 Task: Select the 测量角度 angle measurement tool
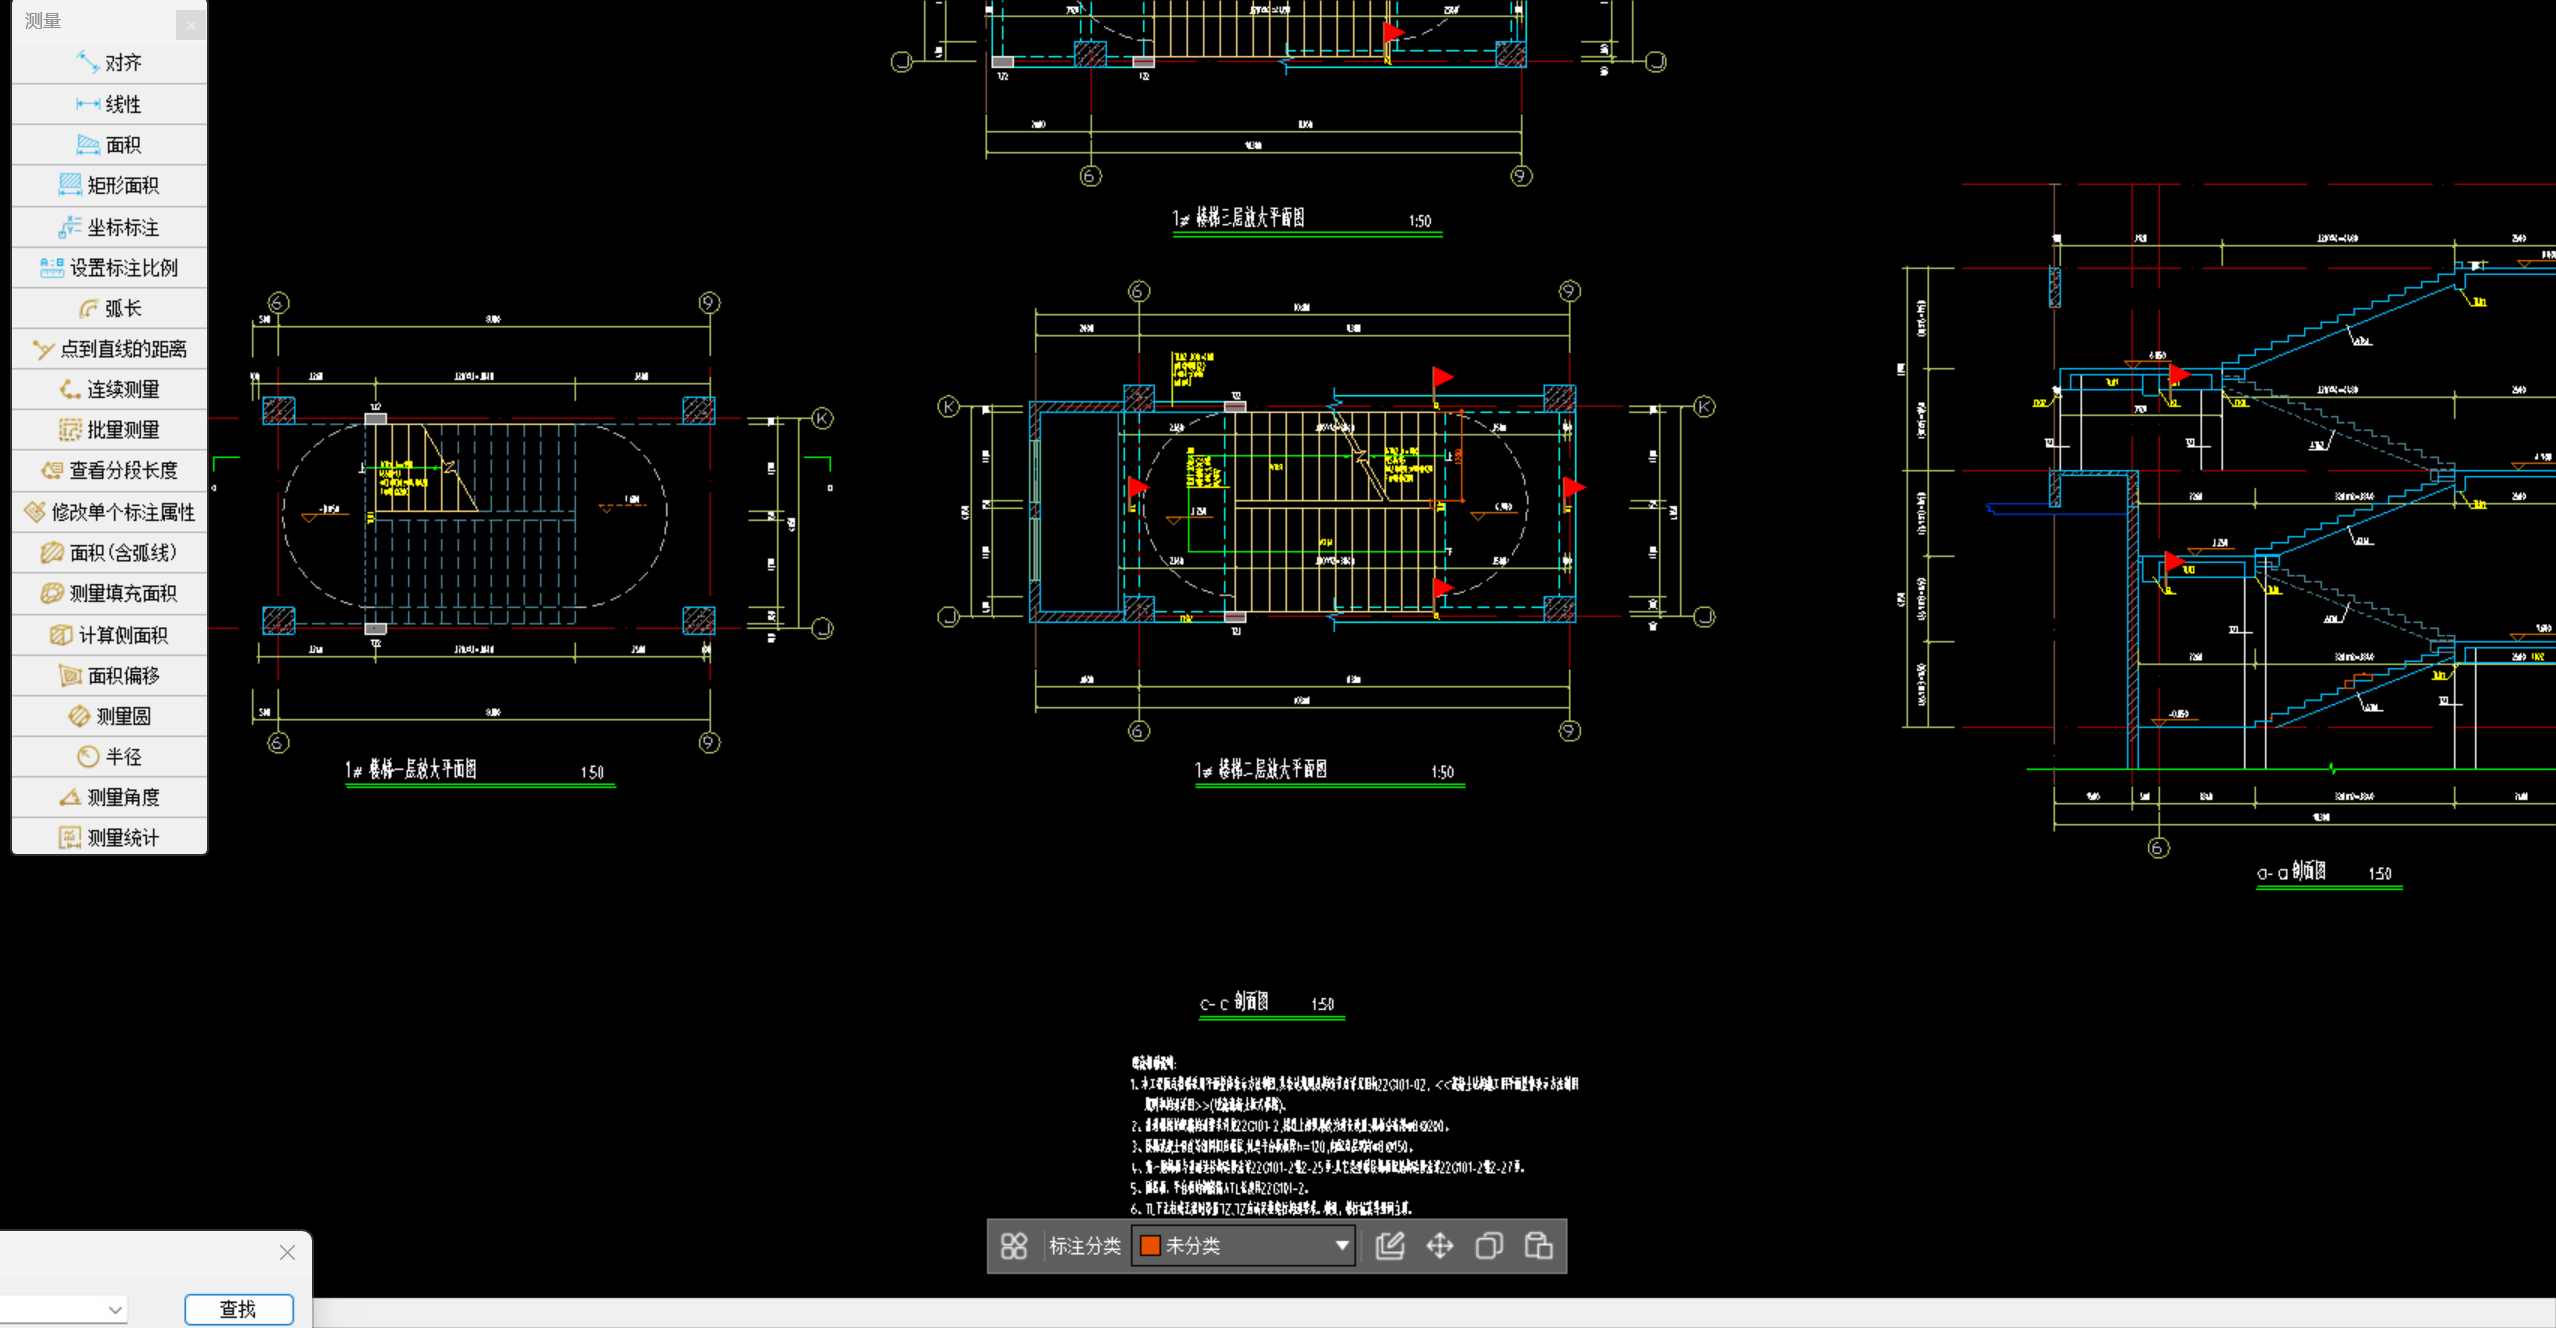tap(110, 797)
